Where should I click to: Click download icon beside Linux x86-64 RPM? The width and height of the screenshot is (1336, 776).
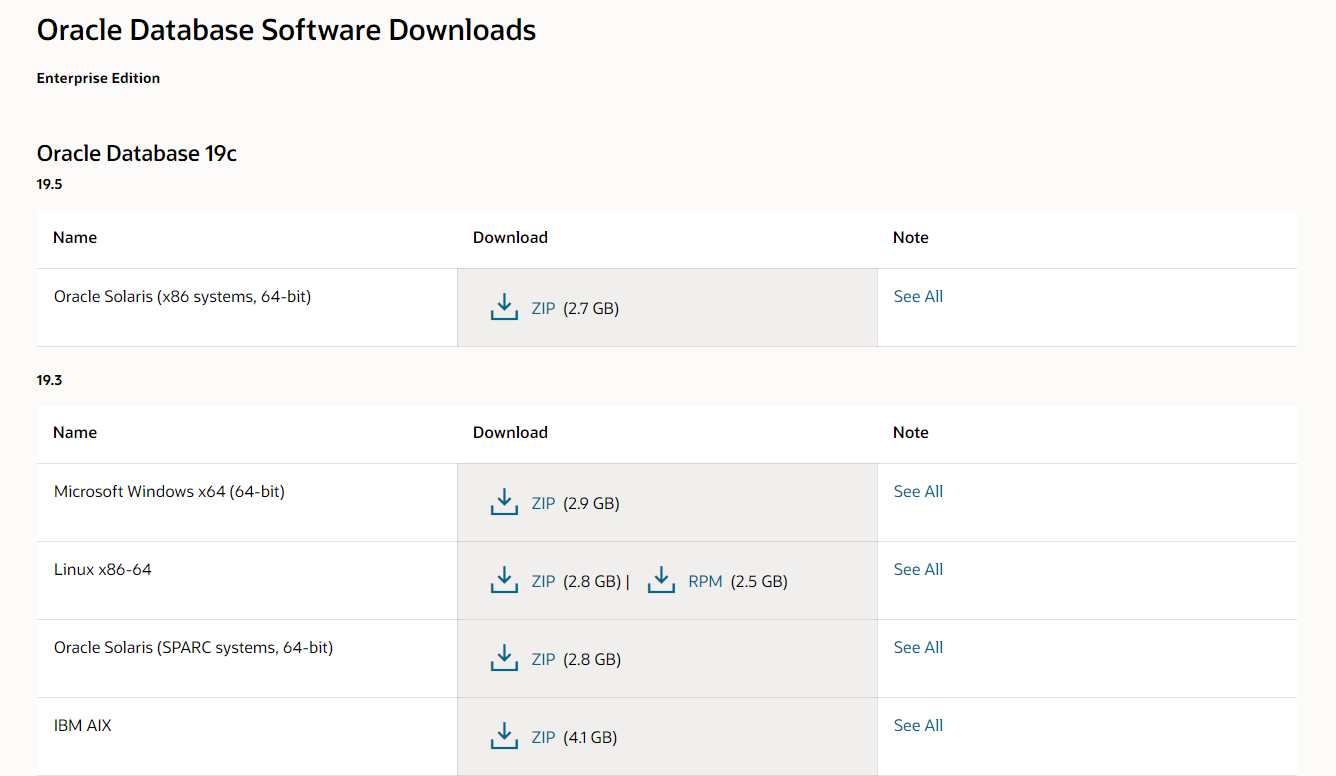pos(661,580)
